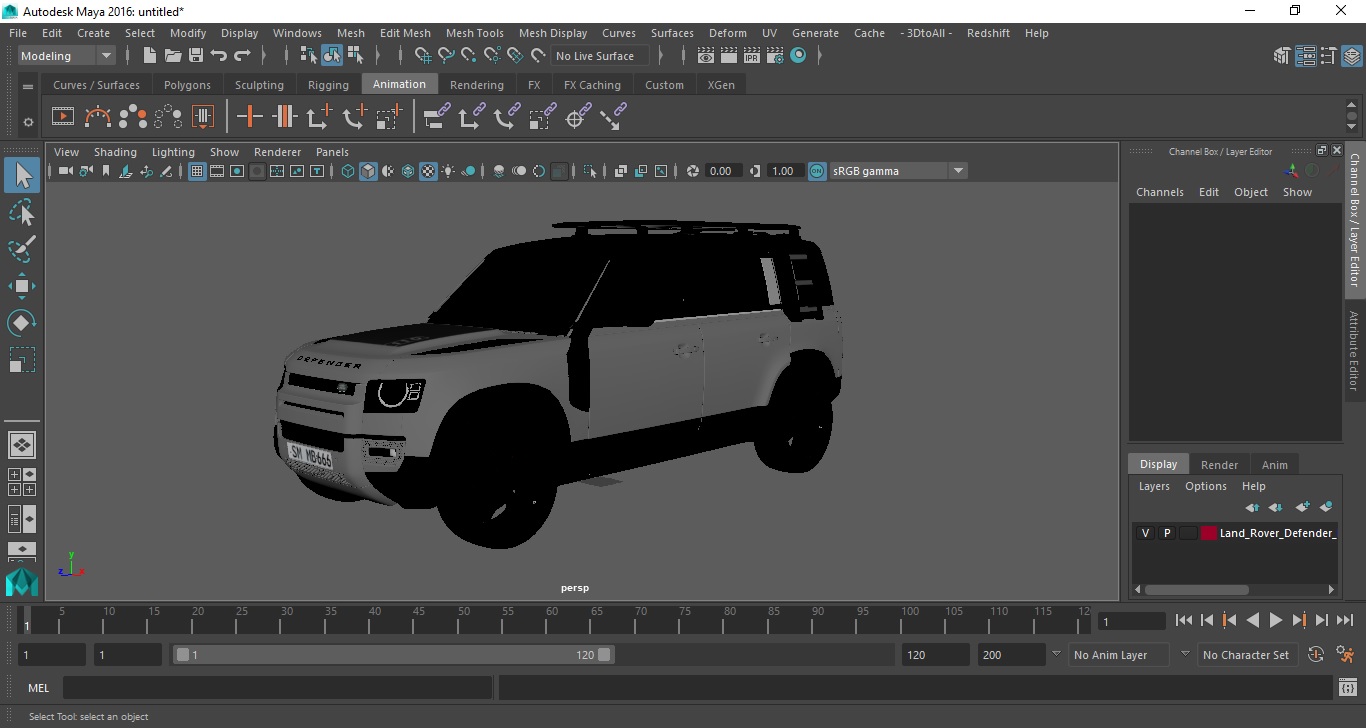
Task: Click the Motion Trail shelf icon
Action: (x=98, y=117)
